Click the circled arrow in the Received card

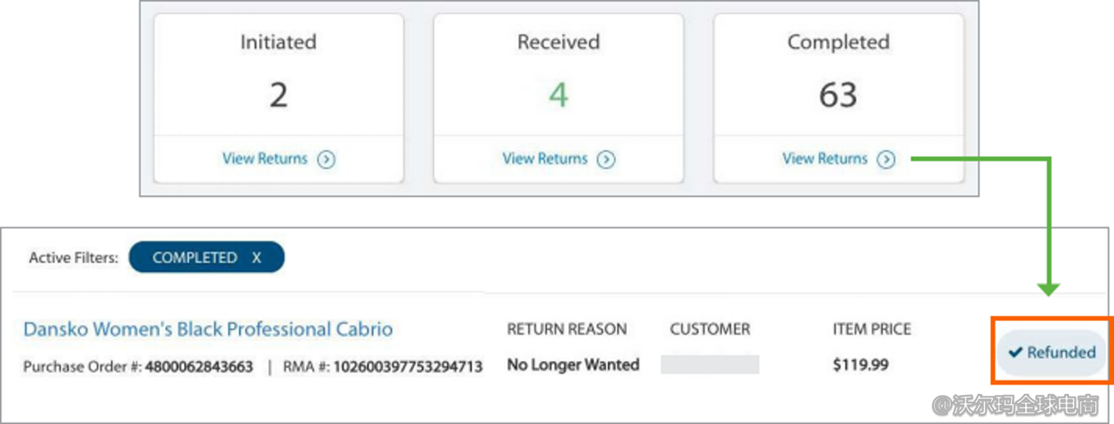(606, 159)
